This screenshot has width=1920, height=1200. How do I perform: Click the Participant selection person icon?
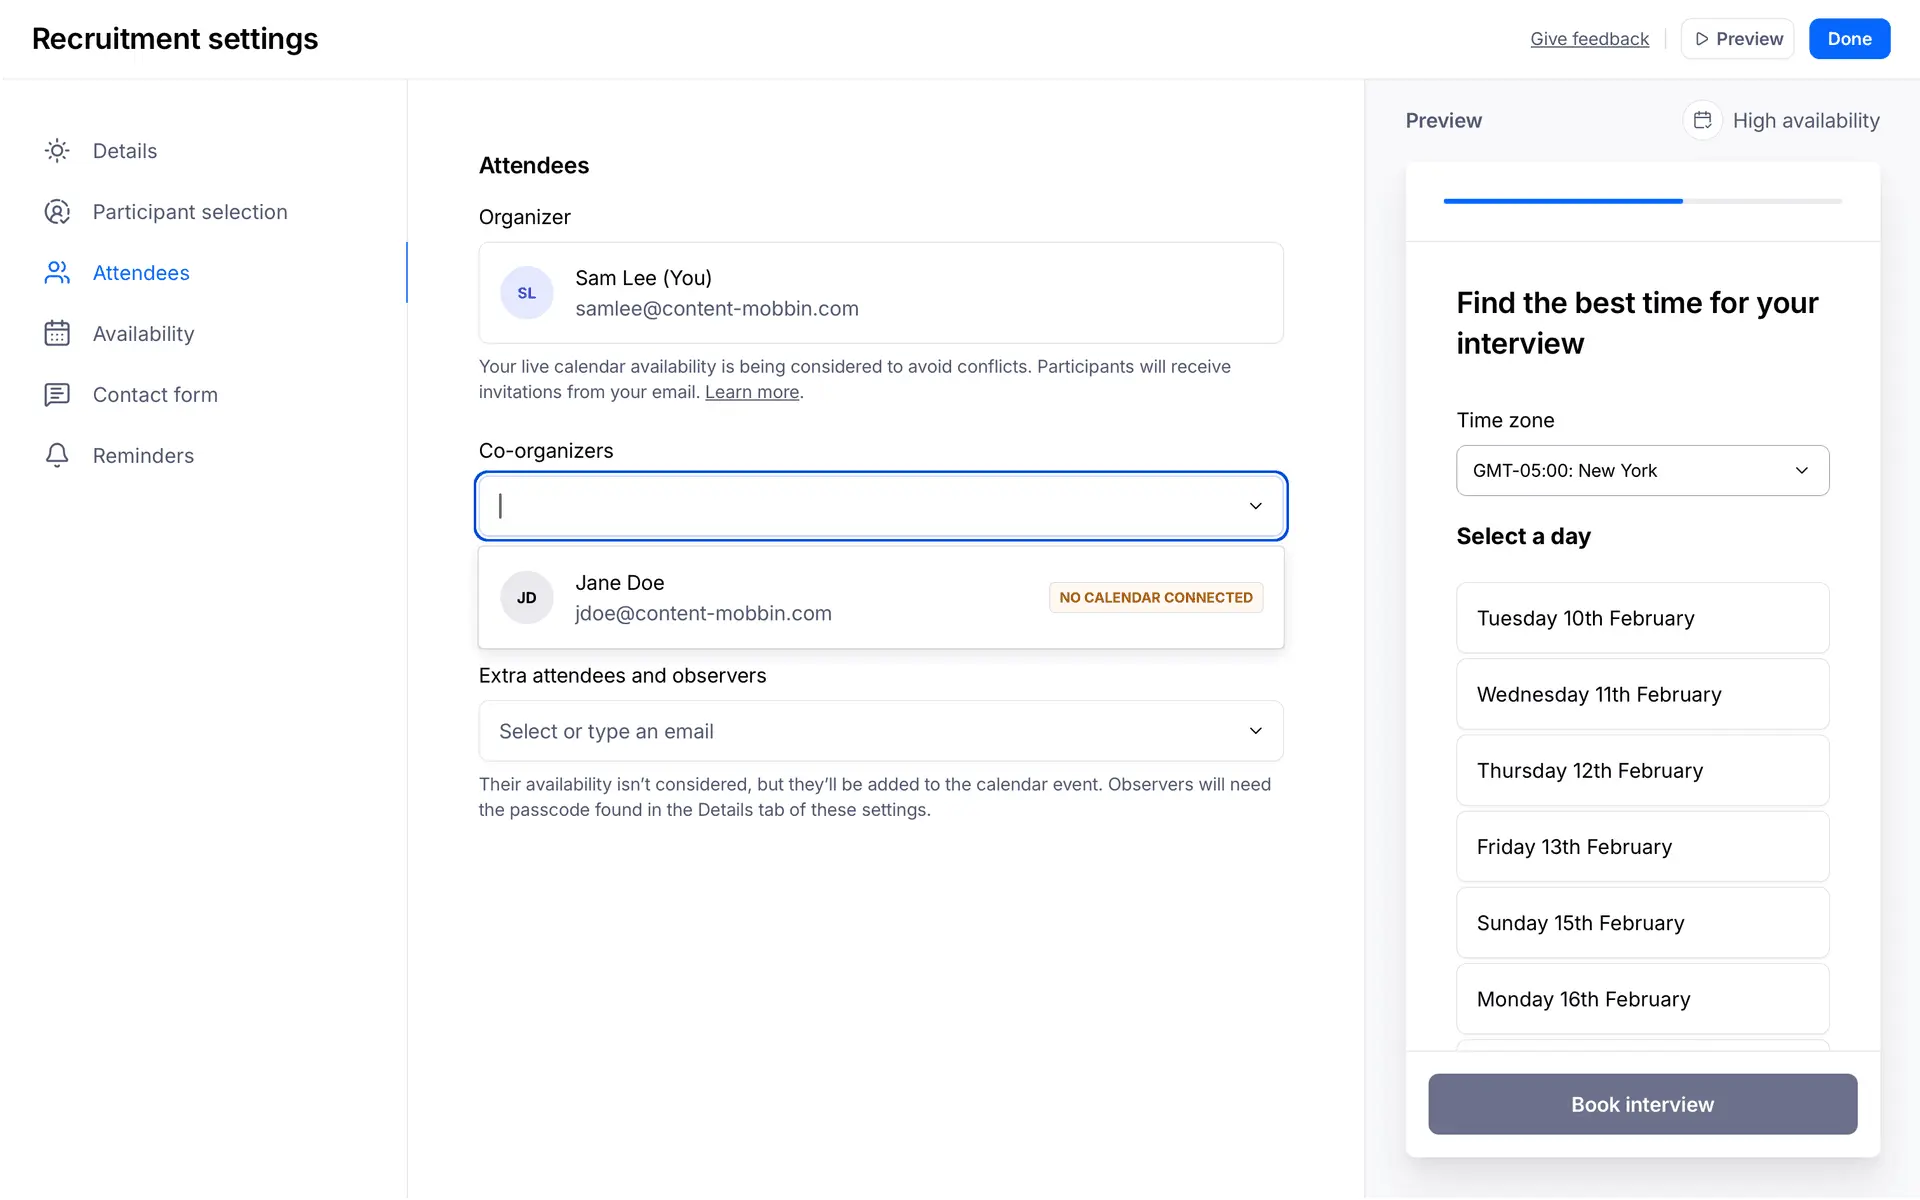57,212
